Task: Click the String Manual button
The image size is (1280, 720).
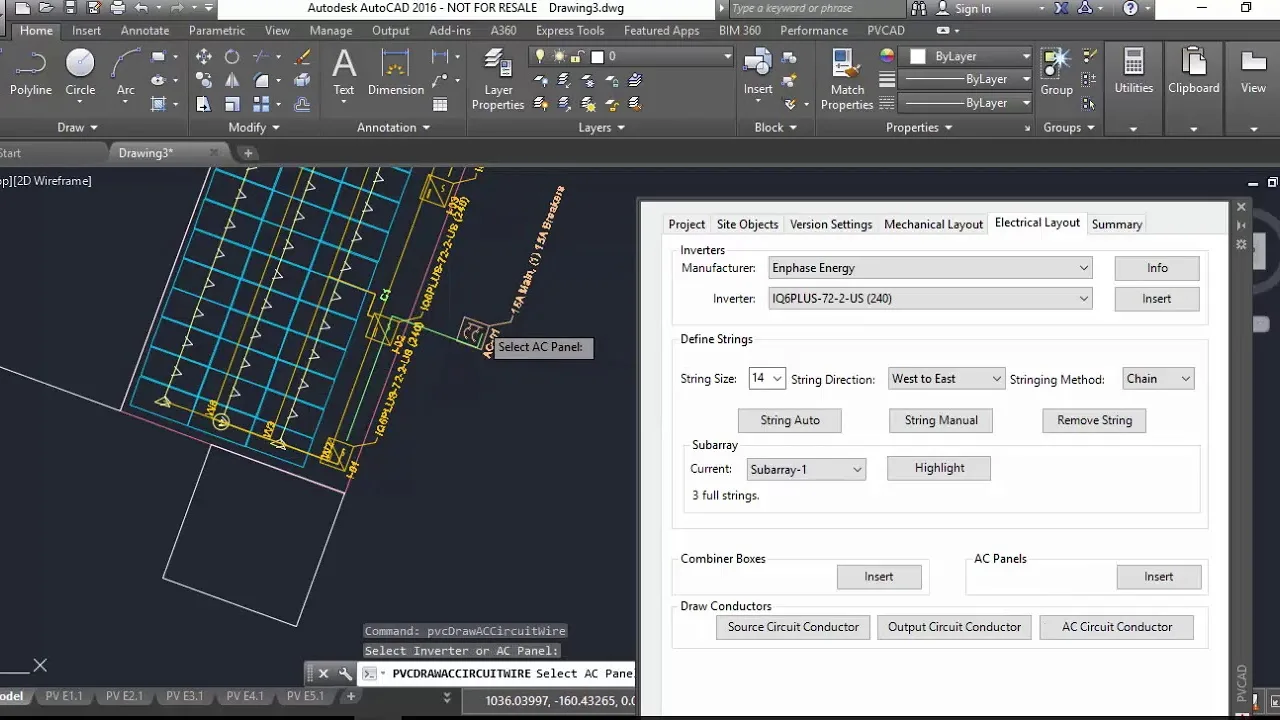Action: click(x=941, y=420)
